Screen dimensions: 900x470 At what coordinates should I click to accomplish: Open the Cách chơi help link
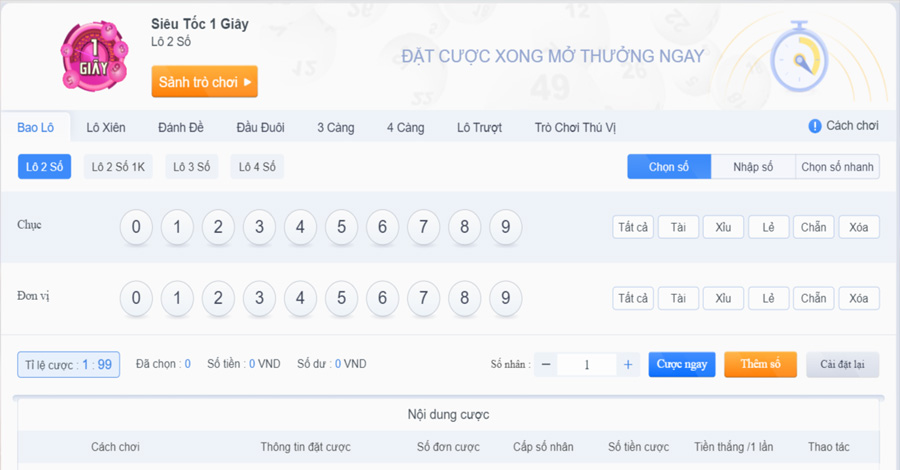click(852, 126)
